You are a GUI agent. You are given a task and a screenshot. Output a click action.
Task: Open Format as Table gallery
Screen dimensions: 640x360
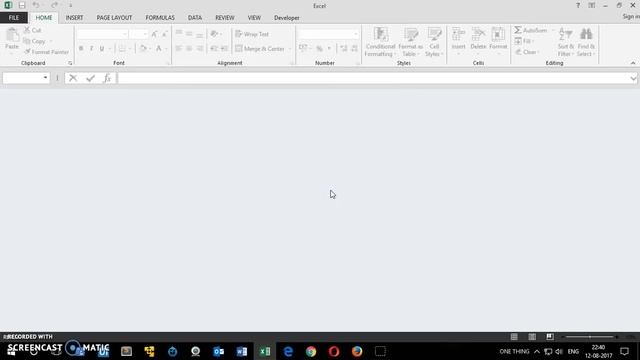pyautogui.click(x=411, y=42)
